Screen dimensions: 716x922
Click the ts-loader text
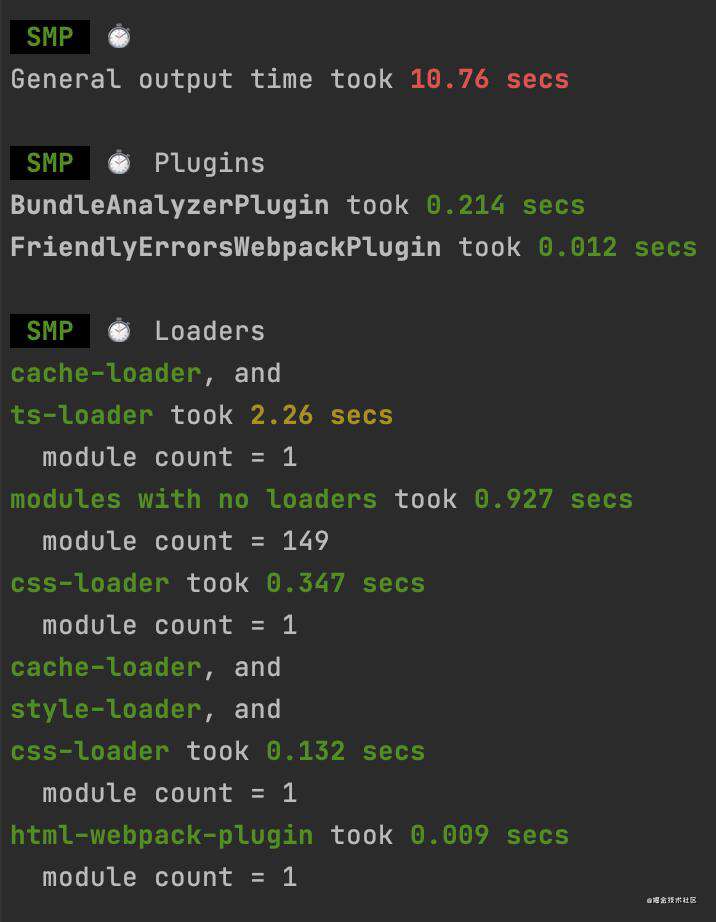[82, 415]
